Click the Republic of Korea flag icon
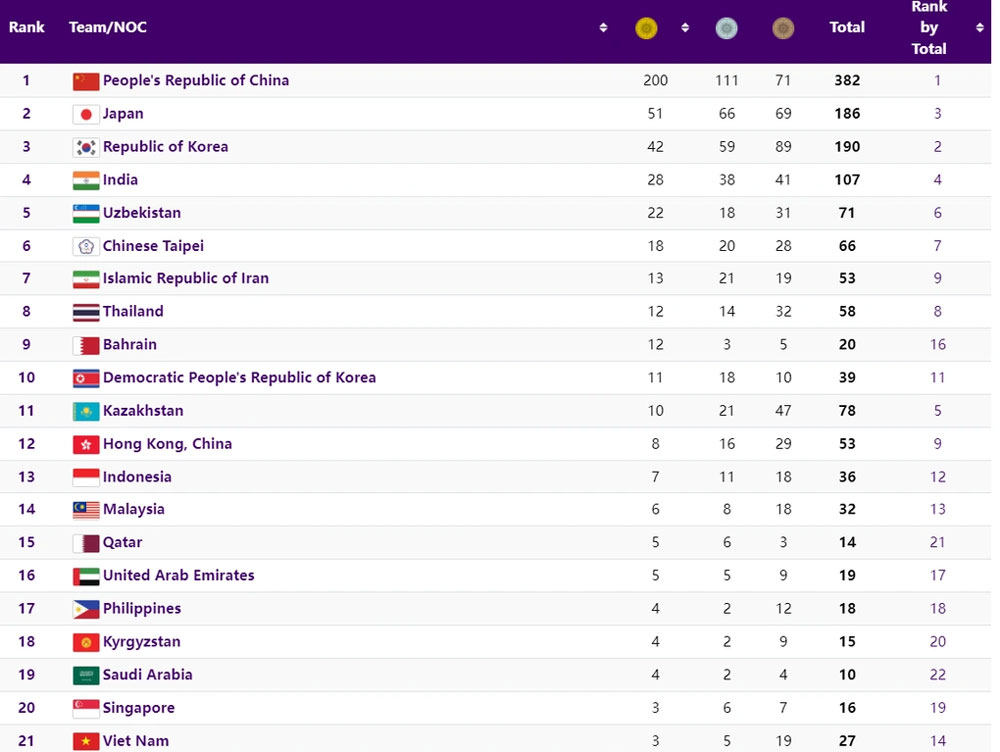1000x752 pixels. coord(86,147)
